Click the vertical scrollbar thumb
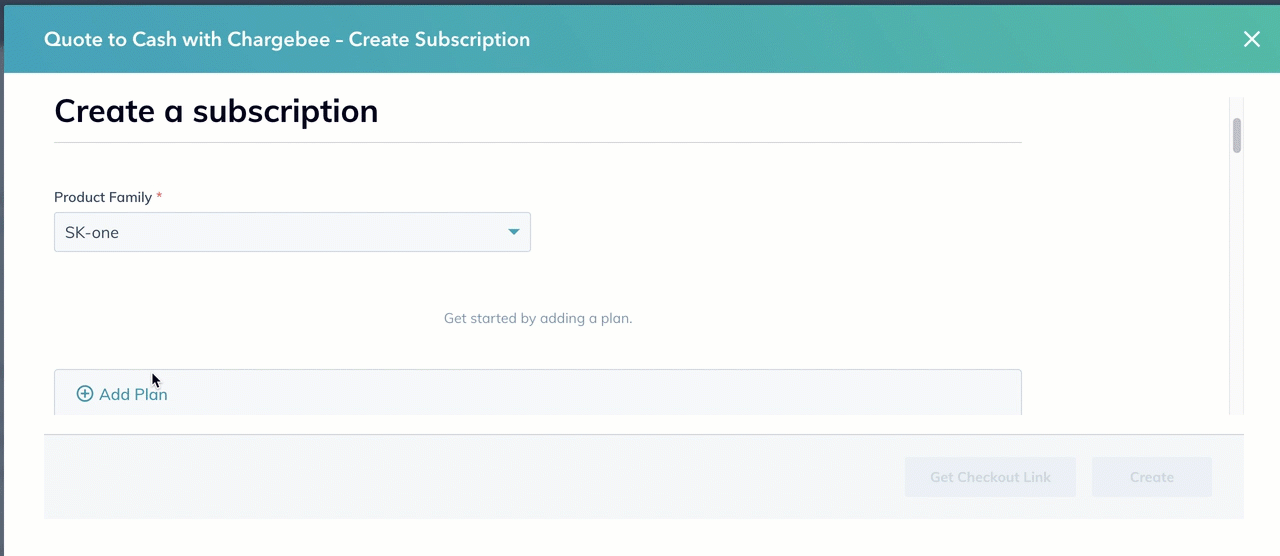1280x556 pixels. click(x=1236, y=135)
